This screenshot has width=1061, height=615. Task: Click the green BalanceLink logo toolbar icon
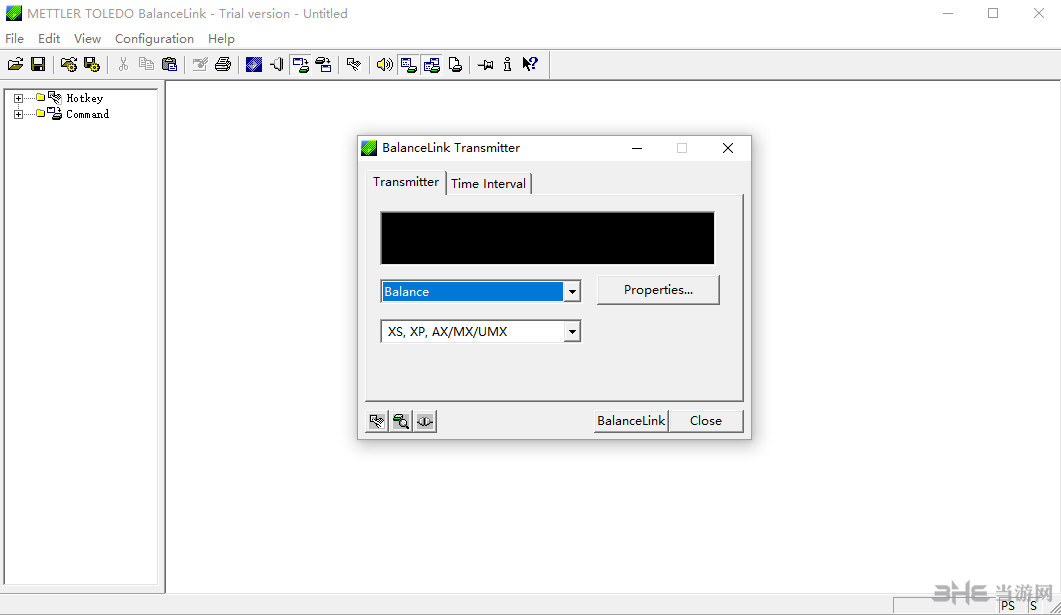254,64
